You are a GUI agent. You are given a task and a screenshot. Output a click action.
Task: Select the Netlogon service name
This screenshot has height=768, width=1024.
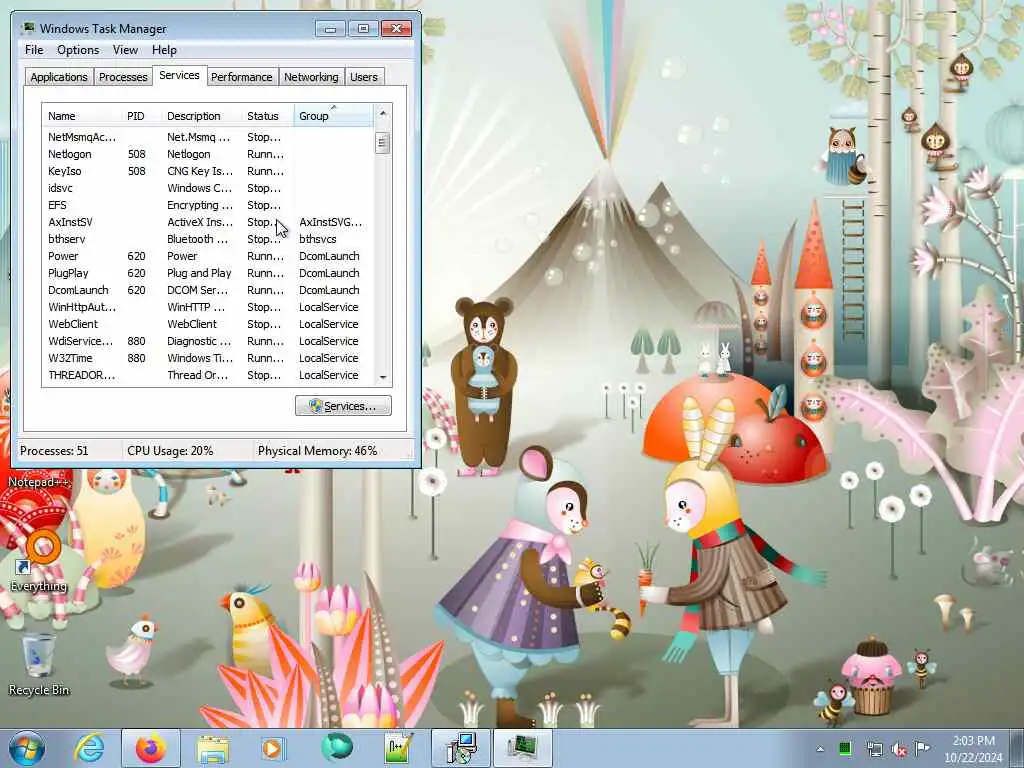tap(70, 154)
